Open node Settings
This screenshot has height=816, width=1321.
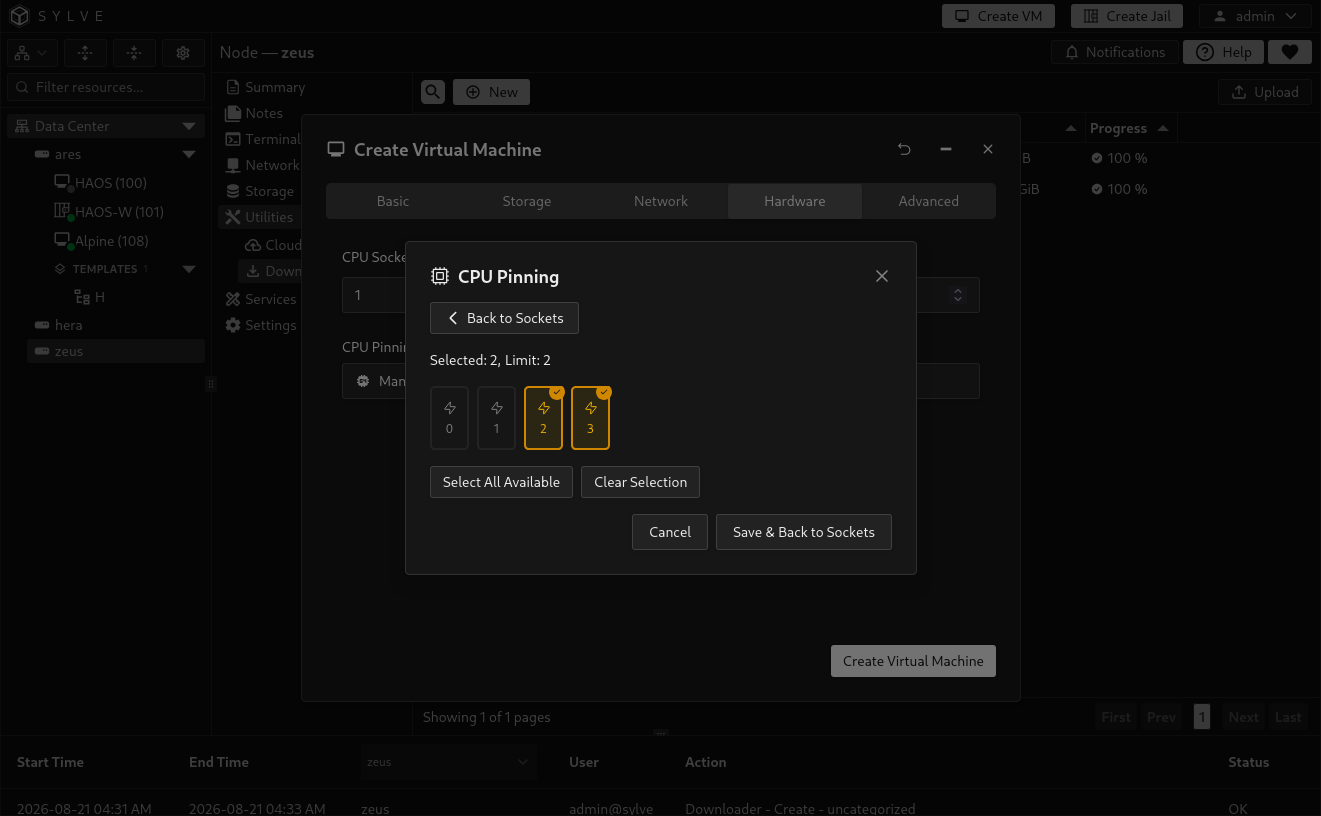(260, 325)
